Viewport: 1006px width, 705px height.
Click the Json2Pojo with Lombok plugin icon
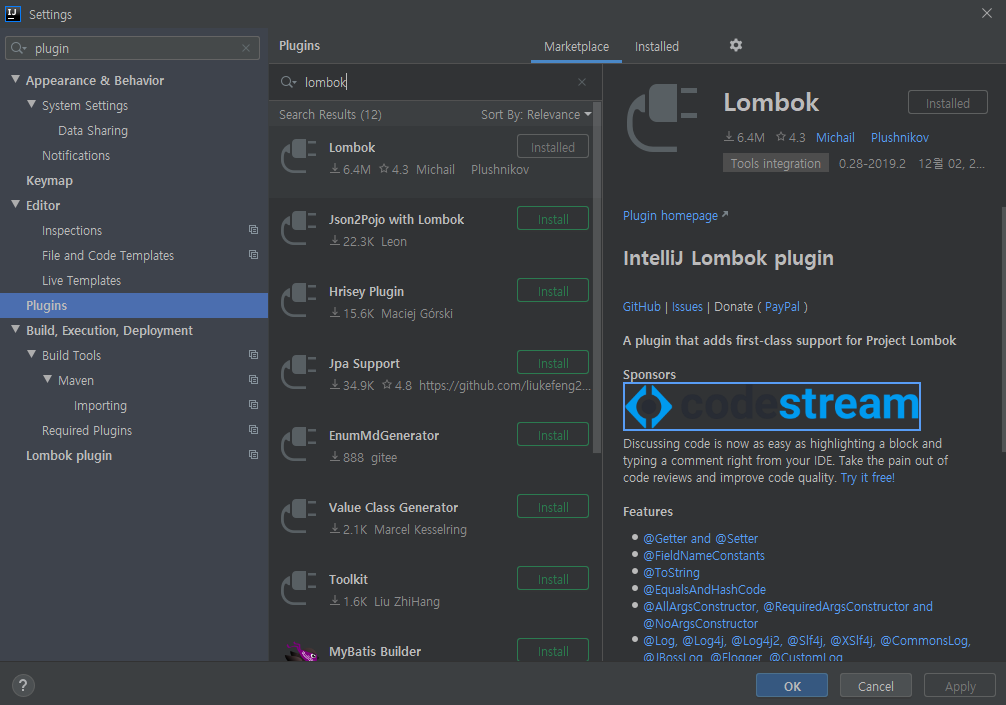click(298, 228)
